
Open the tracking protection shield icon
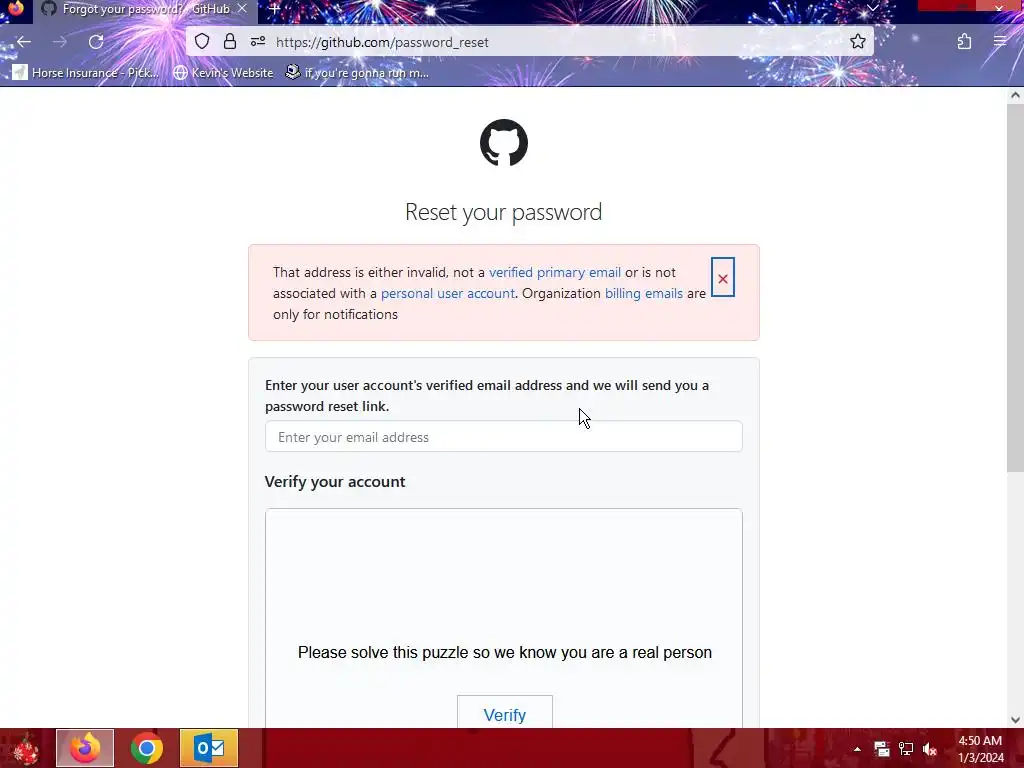[x=202, y=42]
